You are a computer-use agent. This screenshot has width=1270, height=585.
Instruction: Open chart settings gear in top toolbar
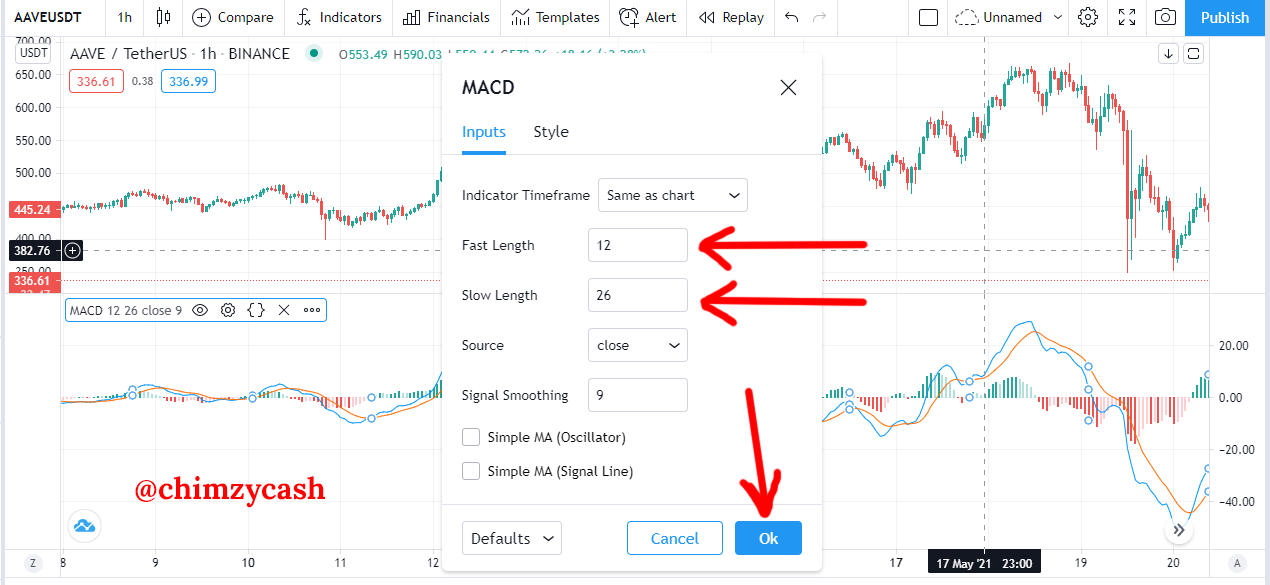(1088, 17)
